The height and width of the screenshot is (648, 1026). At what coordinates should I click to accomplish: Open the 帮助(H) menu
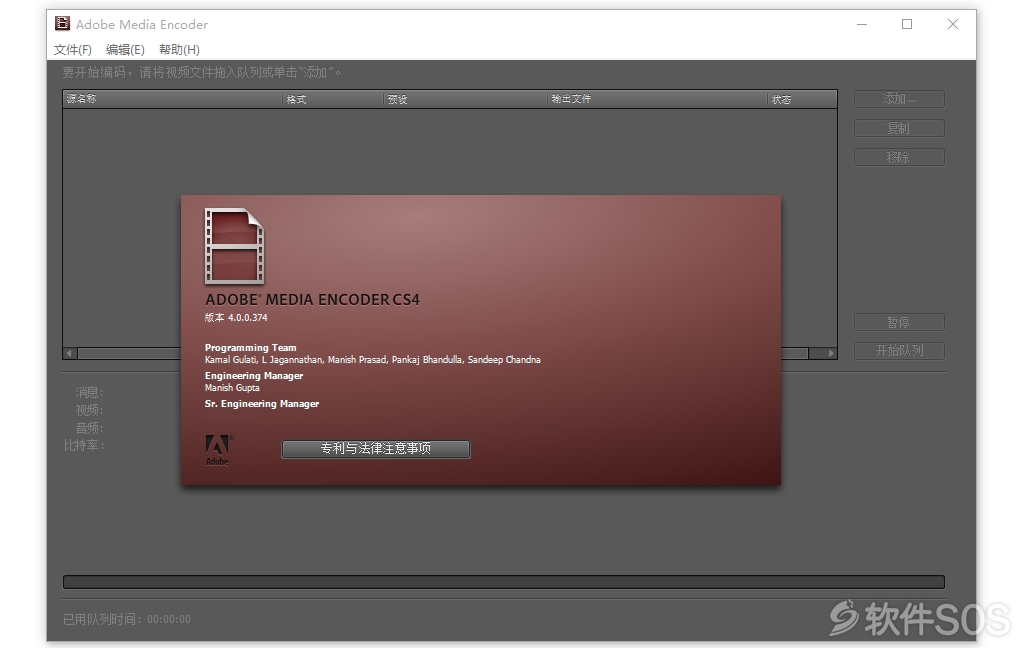point(179,50)
